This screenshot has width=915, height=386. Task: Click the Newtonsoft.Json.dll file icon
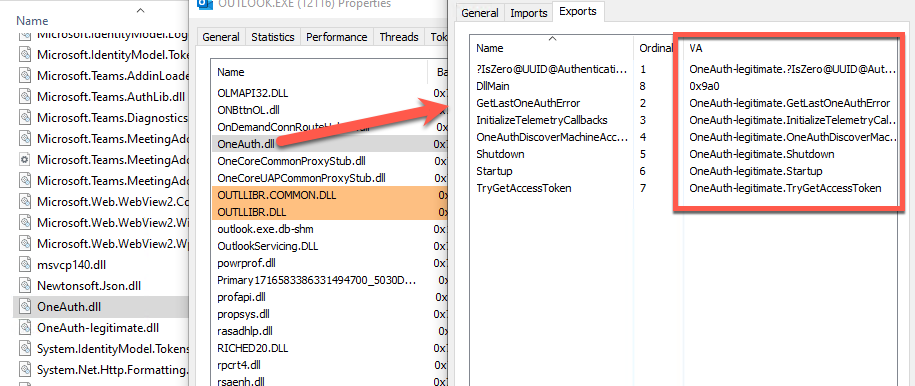pyautogui.click(x=25, y=286)
